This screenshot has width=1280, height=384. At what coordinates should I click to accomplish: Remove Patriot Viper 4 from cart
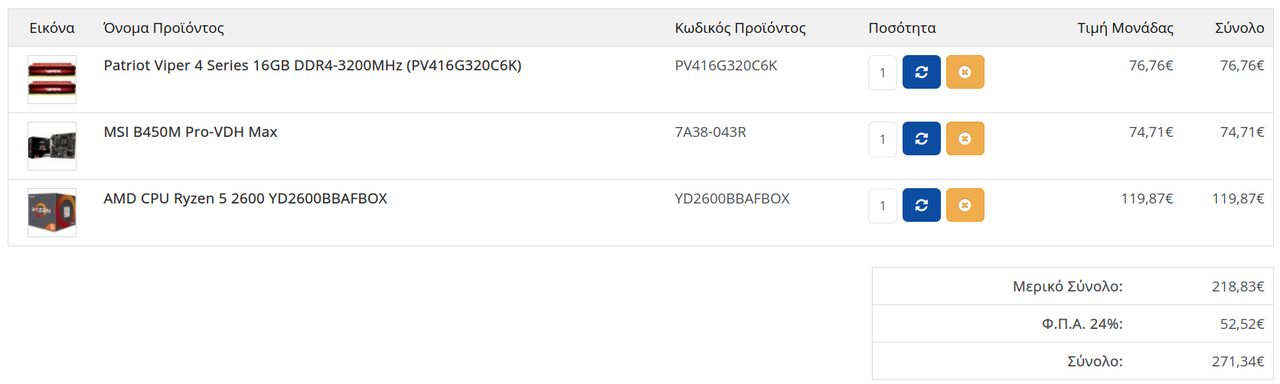point(965,72)
